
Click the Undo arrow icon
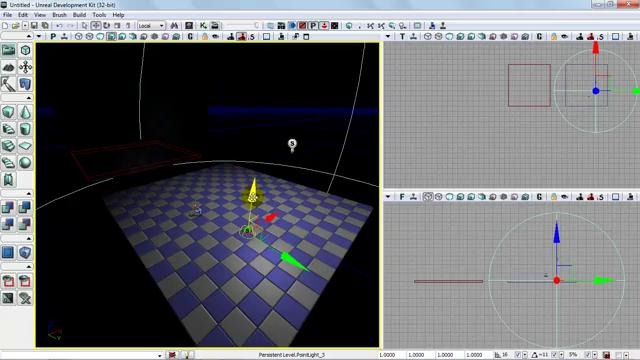click(60, 26)
